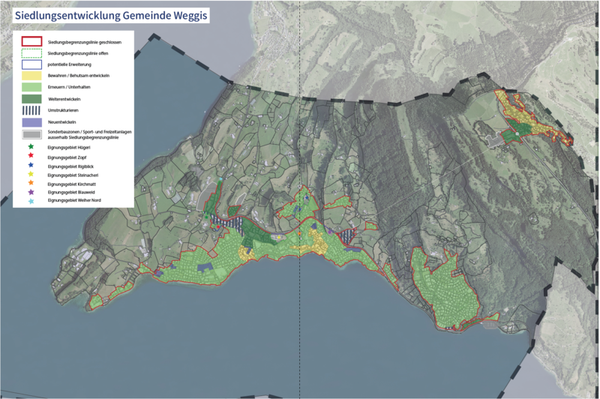Click legend text Eignungsgebiet Rigiblick
The width and height of the screenshot is (600, 399).
pos(70,167)
